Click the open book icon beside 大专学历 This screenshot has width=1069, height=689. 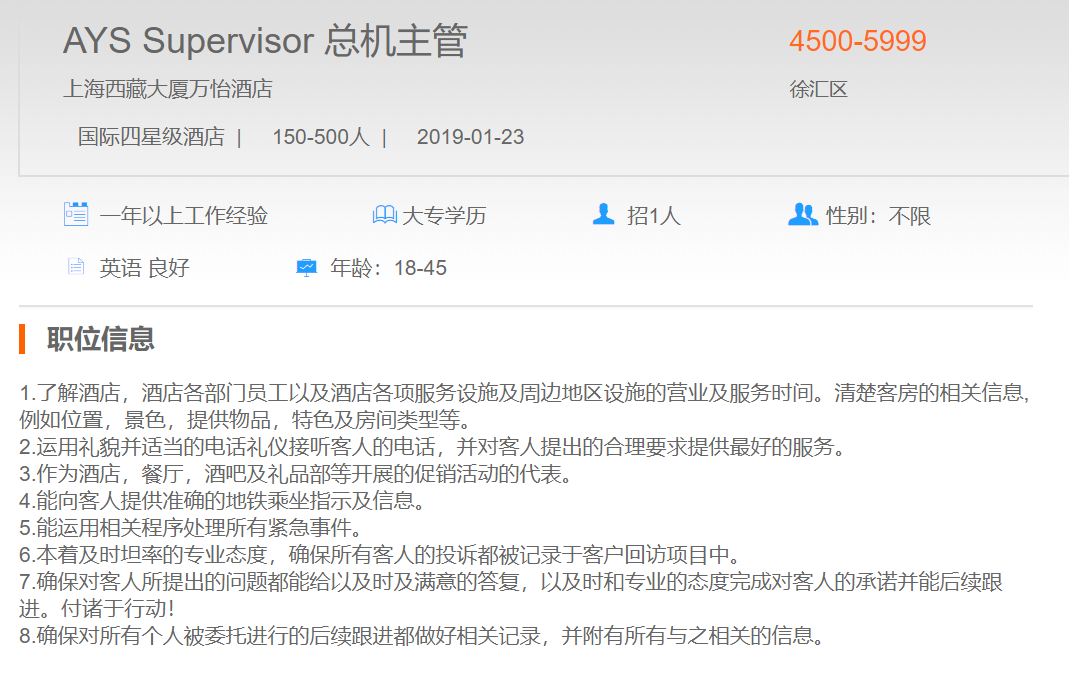click(x=384, y=215)
